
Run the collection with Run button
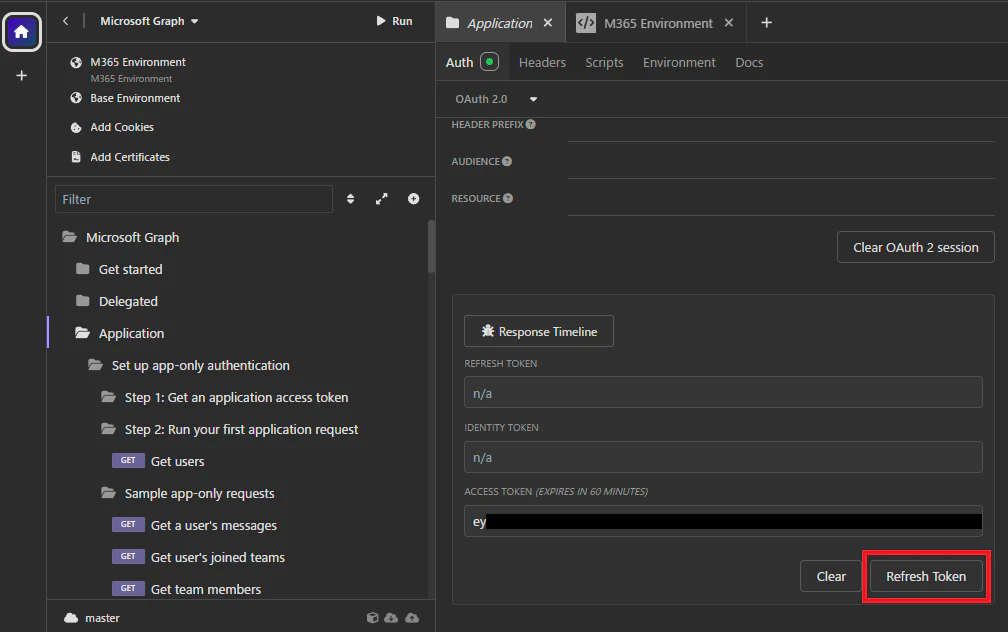[x=394, y=21]
